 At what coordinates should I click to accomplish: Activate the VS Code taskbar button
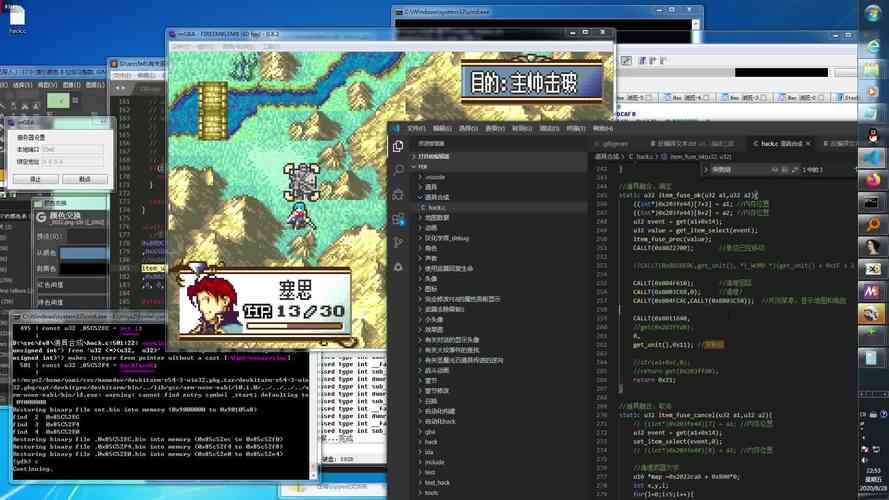873,157
